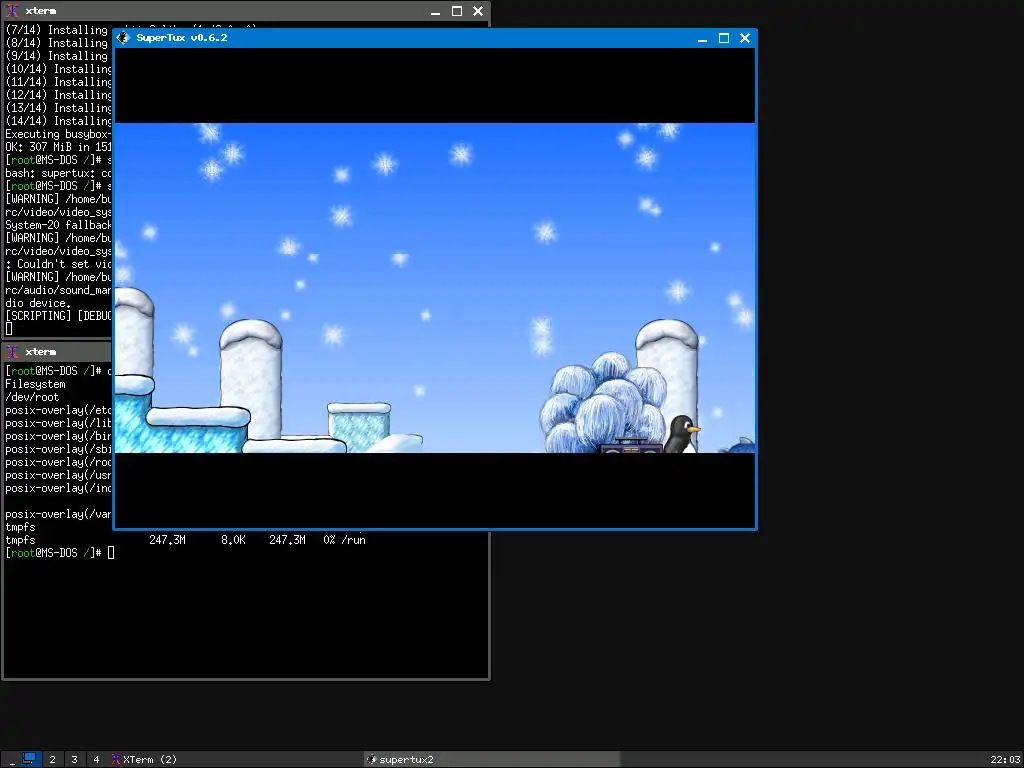
Task: Click the SuperTux v0.6.2 title text
Action: pos(182,38)
